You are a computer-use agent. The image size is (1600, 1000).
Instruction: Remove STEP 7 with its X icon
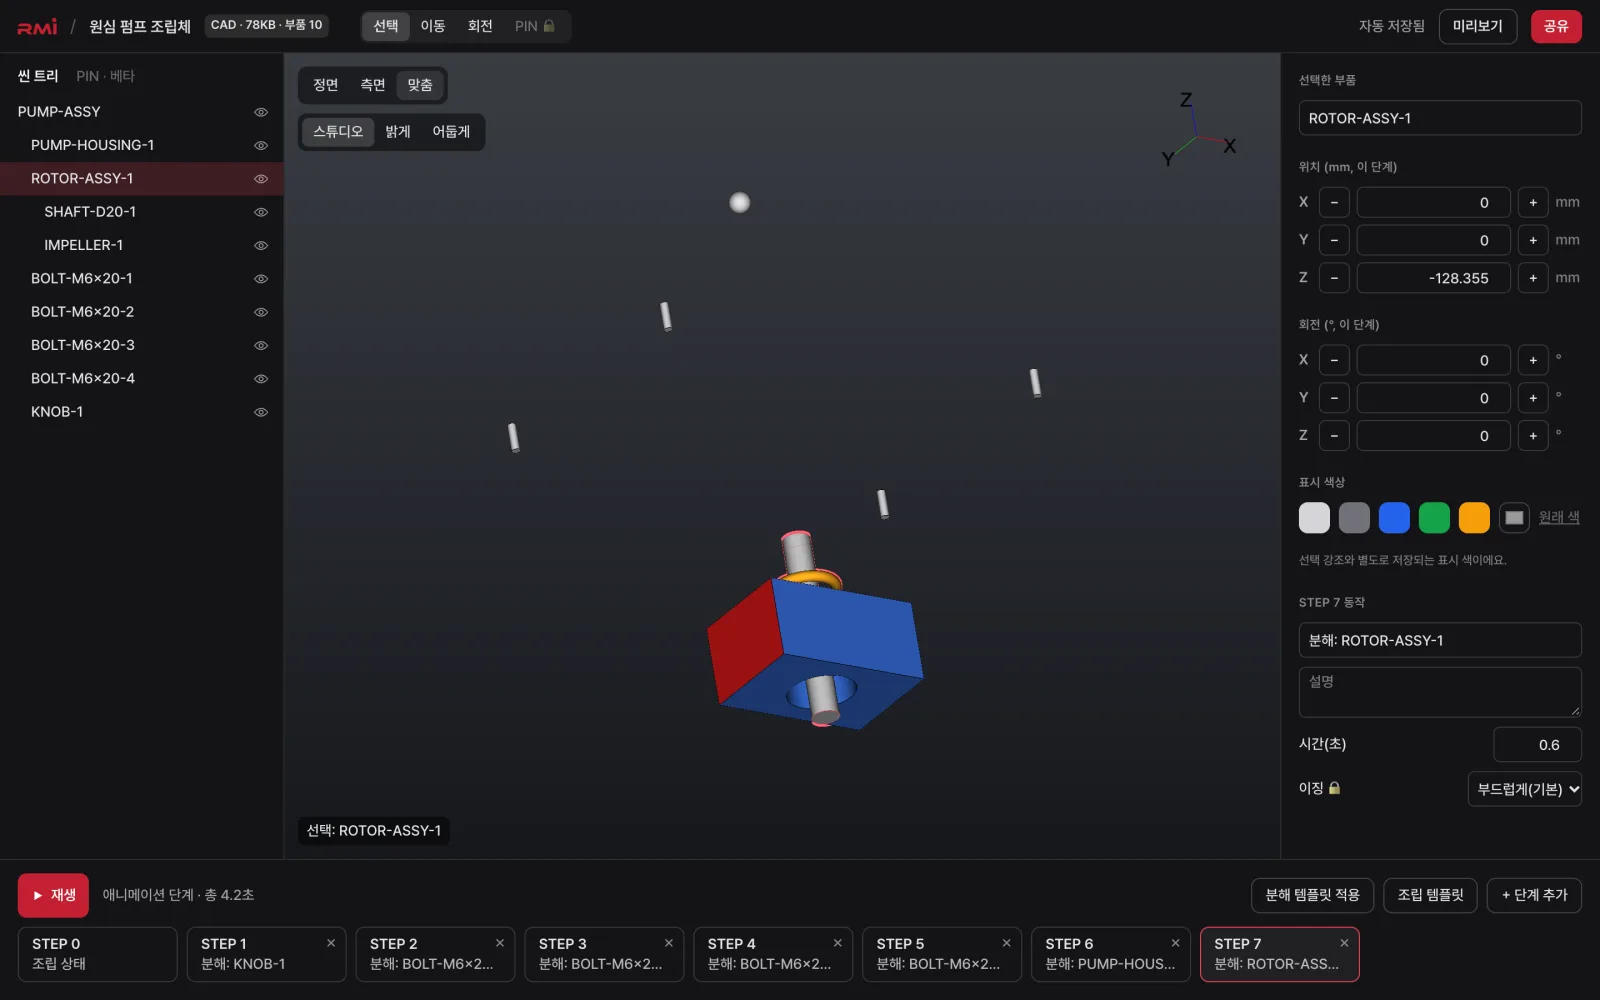(x=1345, y=943)
